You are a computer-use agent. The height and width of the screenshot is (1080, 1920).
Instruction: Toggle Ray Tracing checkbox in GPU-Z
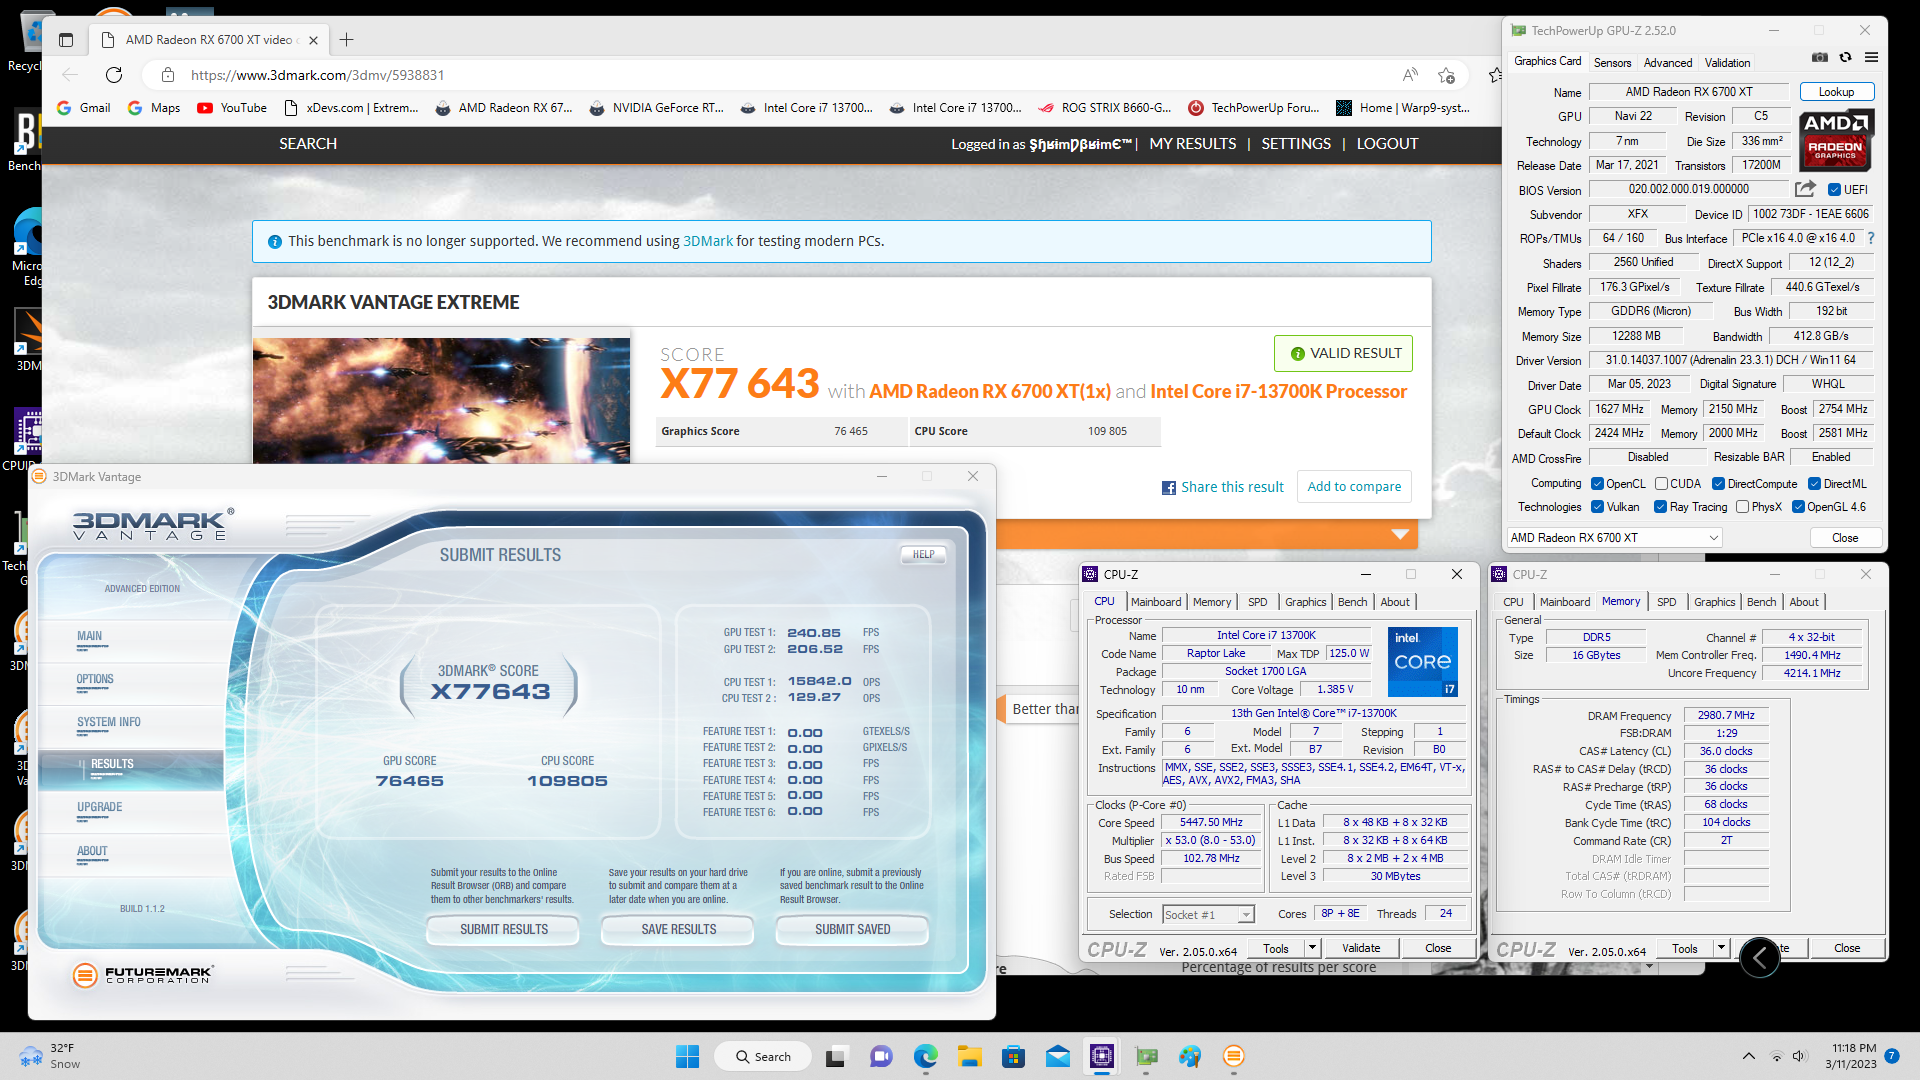[x=1660, y=507]
